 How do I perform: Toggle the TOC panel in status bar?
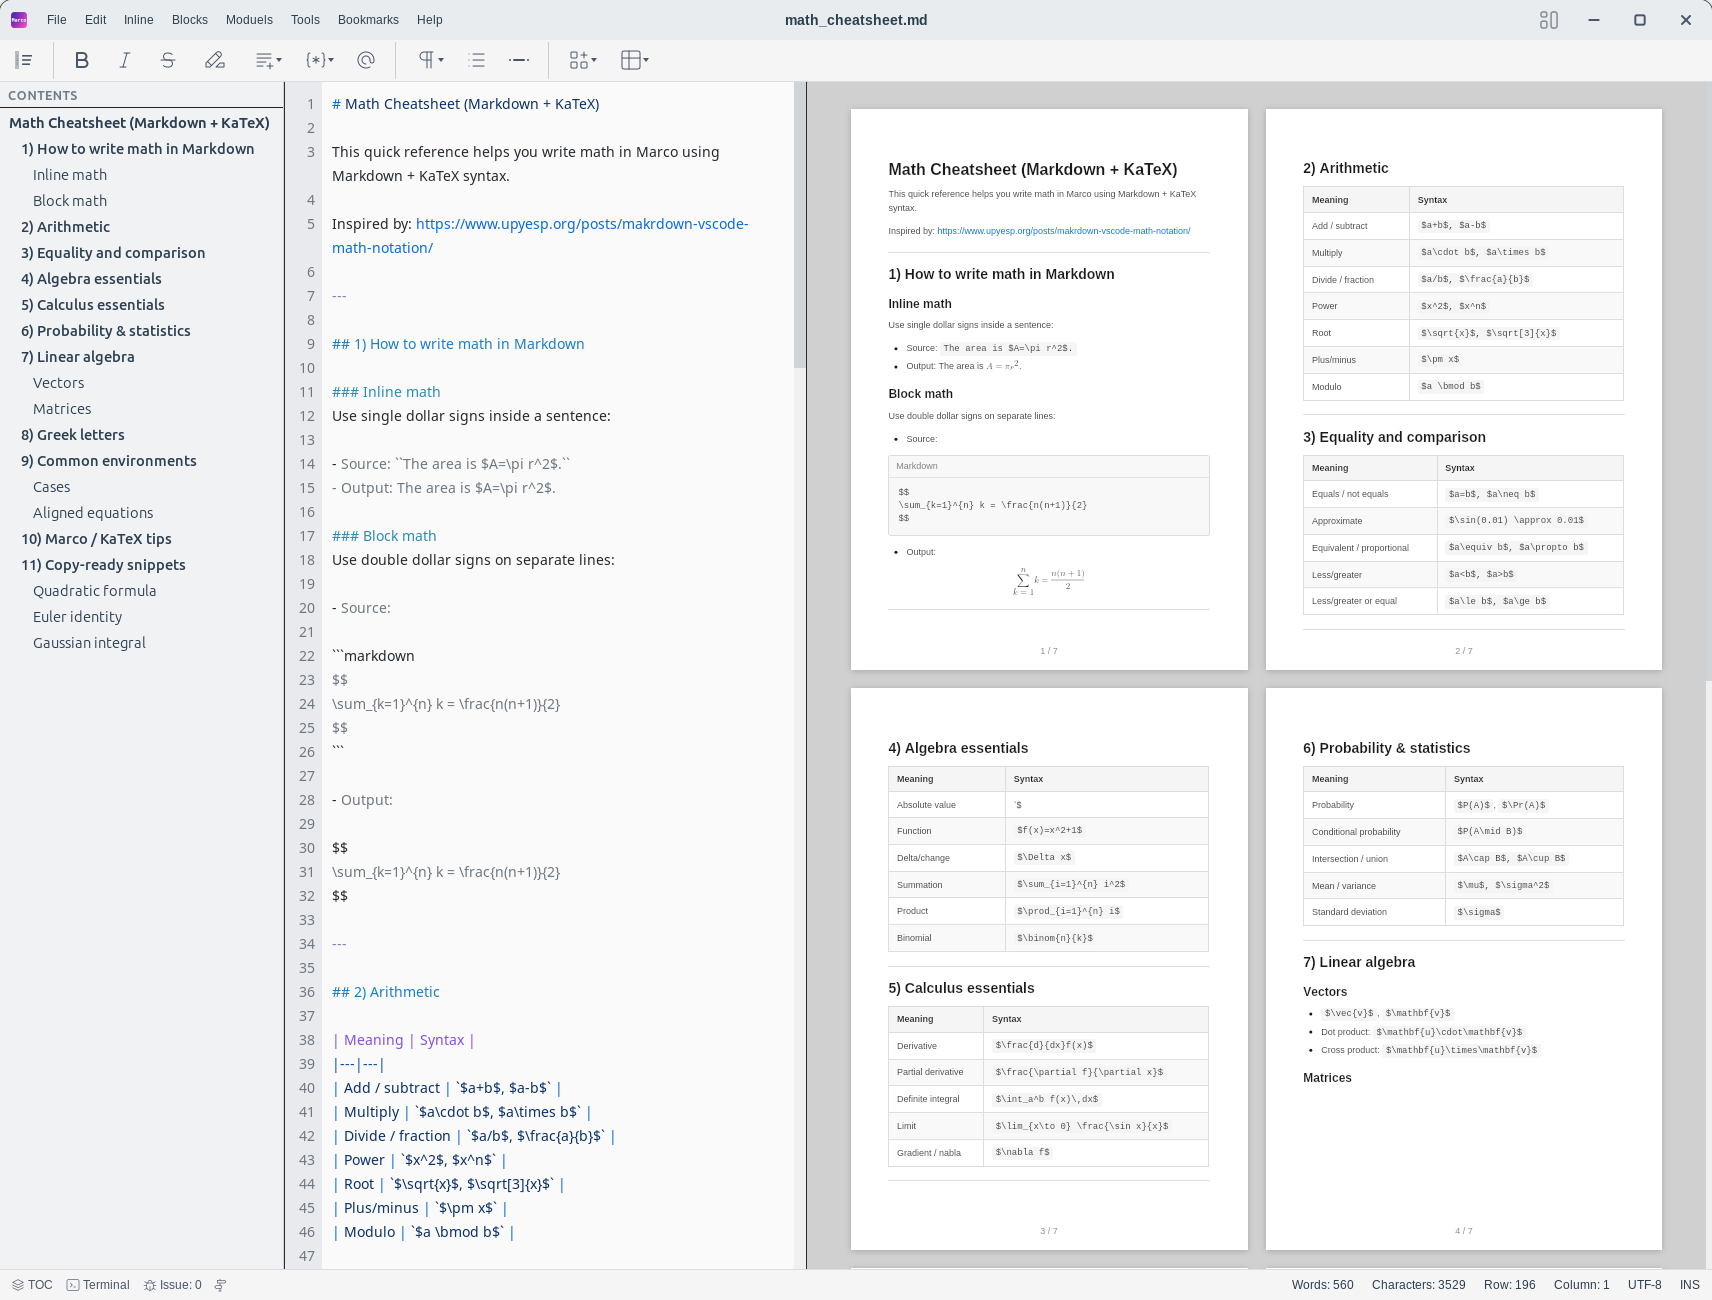tap(32, 1285)
